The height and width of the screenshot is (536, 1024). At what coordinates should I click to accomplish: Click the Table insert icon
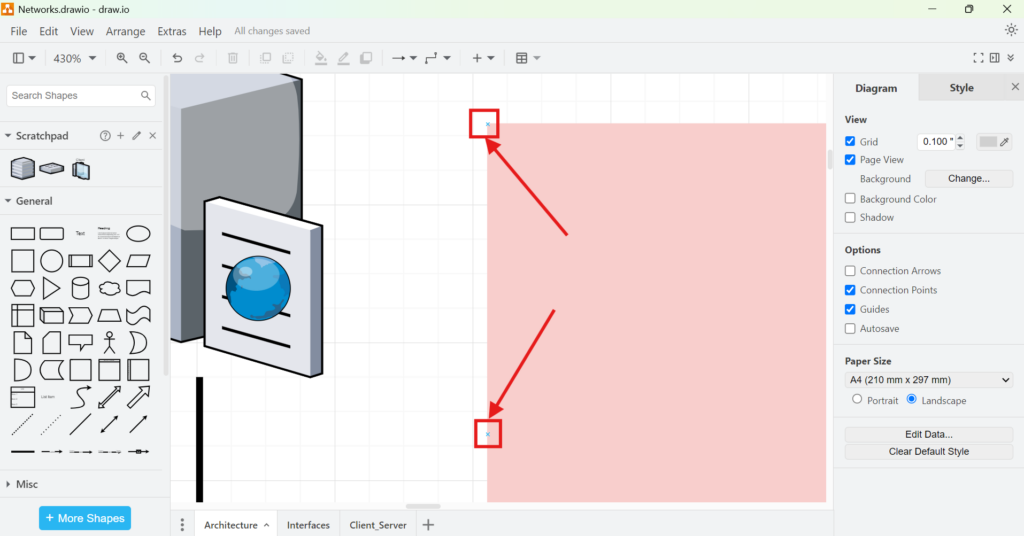coord(526,58)
